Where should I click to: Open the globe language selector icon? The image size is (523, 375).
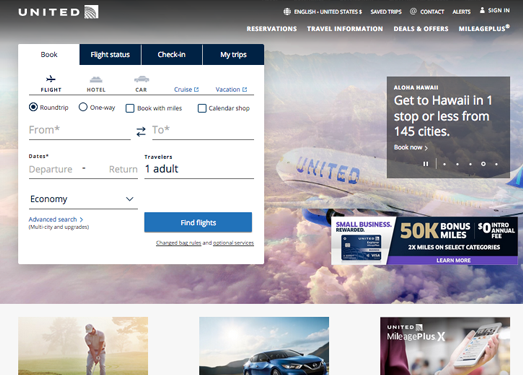[287, 11]
